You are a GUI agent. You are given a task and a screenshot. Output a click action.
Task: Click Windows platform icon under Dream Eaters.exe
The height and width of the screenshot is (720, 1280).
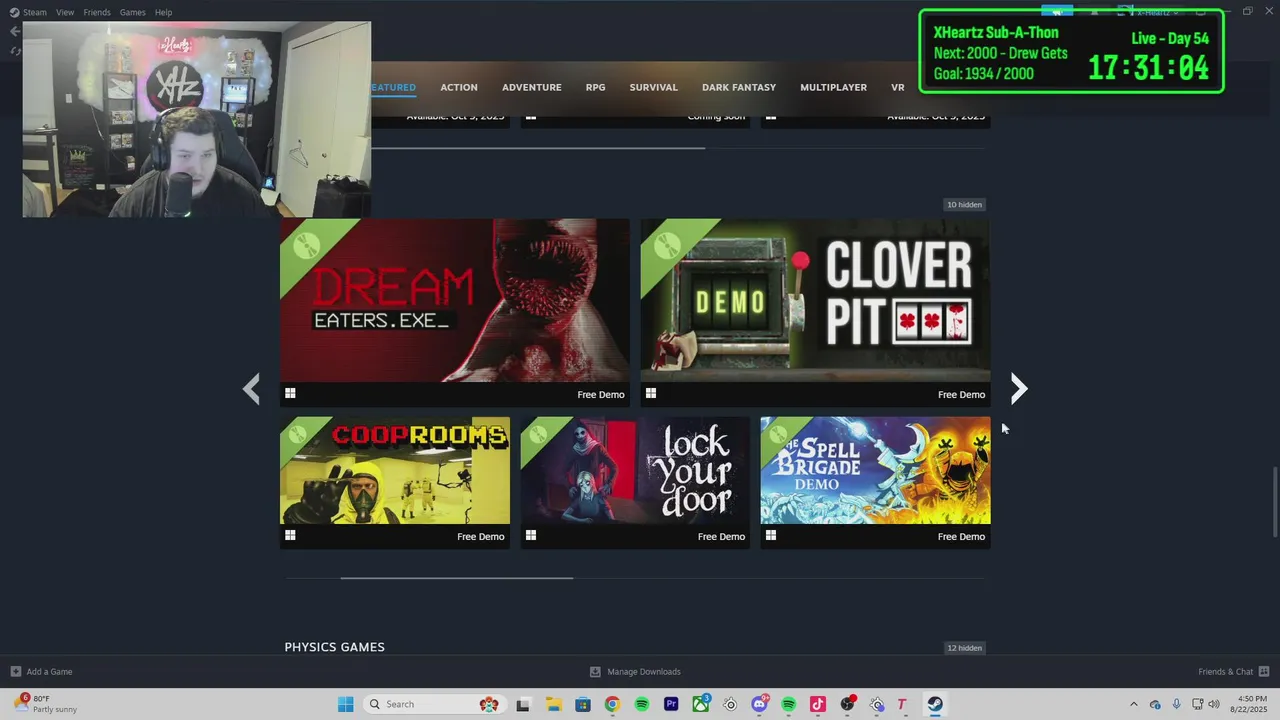click(290, 394)
